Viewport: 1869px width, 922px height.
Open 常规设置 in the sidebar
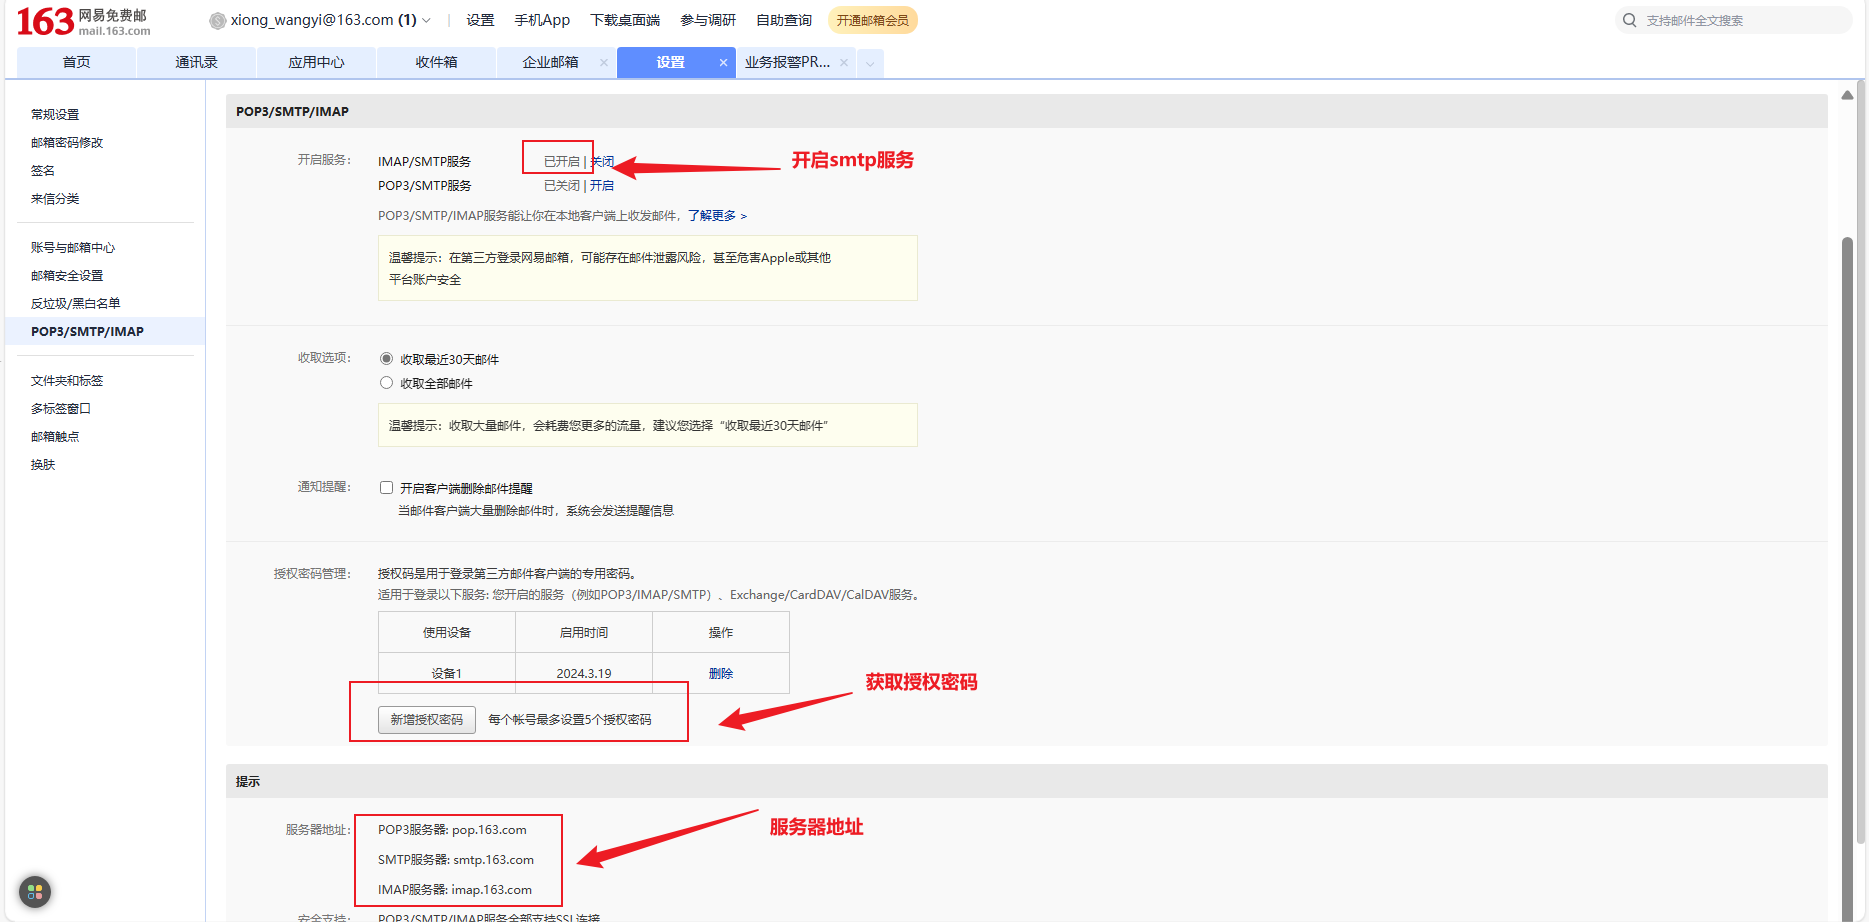55,114
